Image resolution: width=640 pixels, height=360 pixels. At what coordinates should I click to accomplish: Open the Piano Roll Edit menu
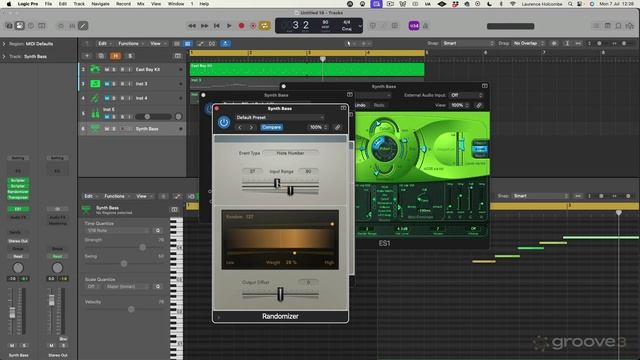[x=91, y=196]
